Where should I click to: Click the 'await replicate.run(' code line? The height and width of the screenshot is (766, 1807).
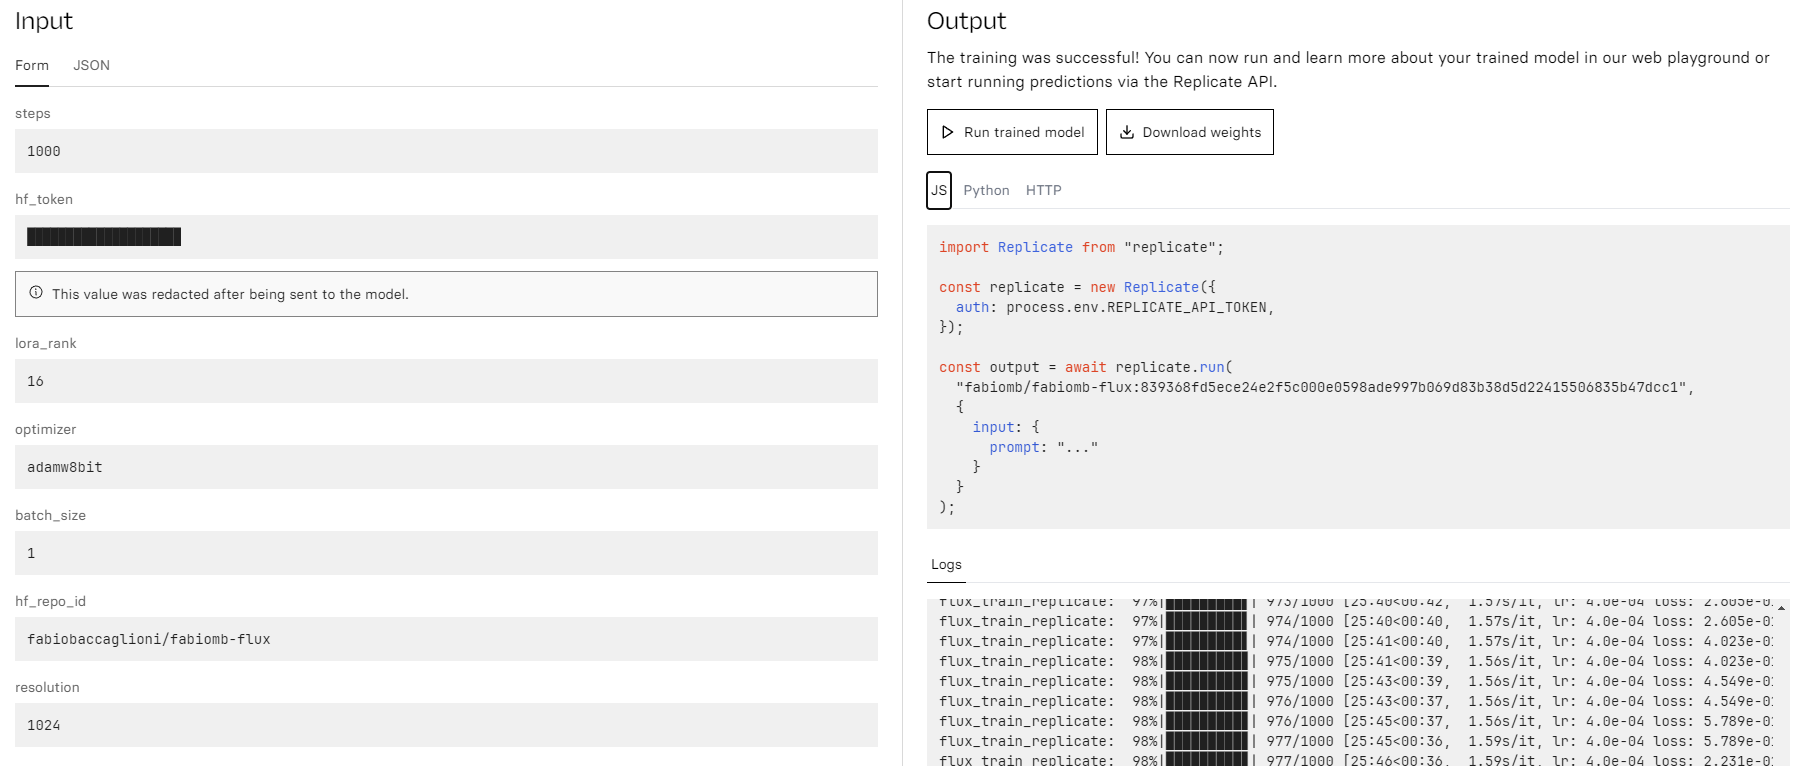tap(1086, 367)
